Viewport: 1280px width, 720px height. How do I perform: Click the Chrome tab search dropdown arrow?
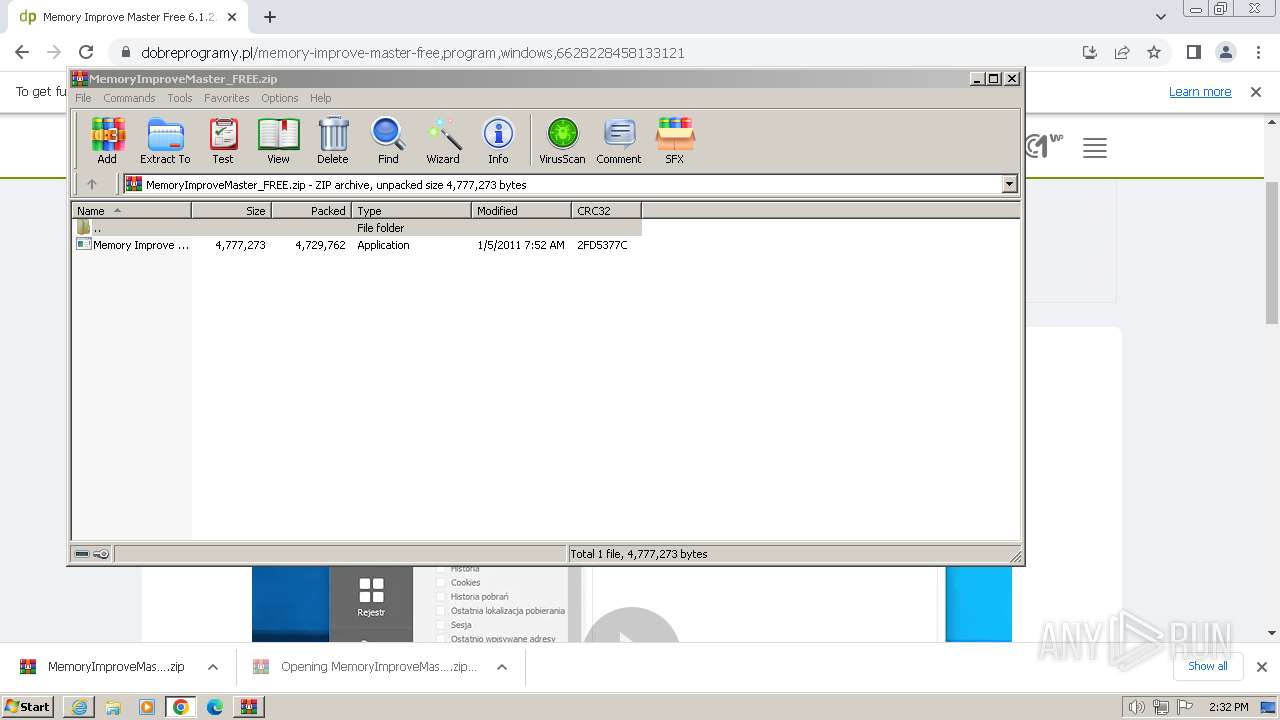click(x=1160, y=17)
